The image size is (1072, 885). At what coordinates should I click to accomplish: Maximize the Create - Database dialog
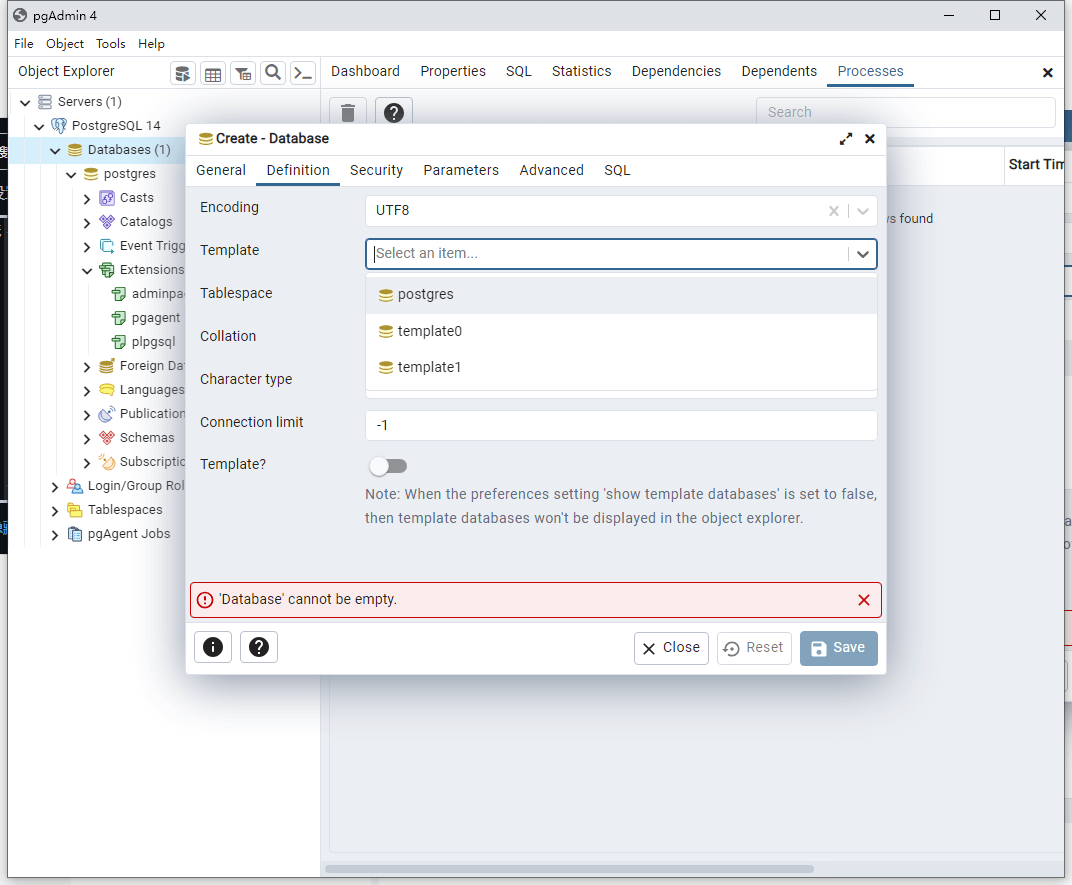[x=846, y=139]
